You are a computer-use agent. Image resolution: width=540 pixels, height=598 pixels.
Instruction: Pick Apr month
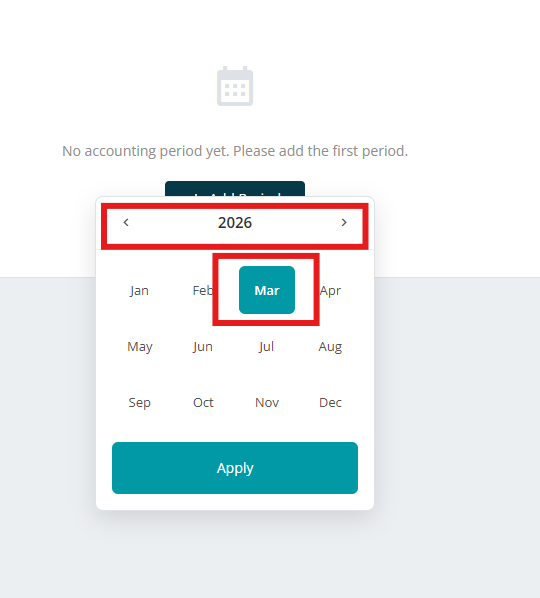point(330,291)
